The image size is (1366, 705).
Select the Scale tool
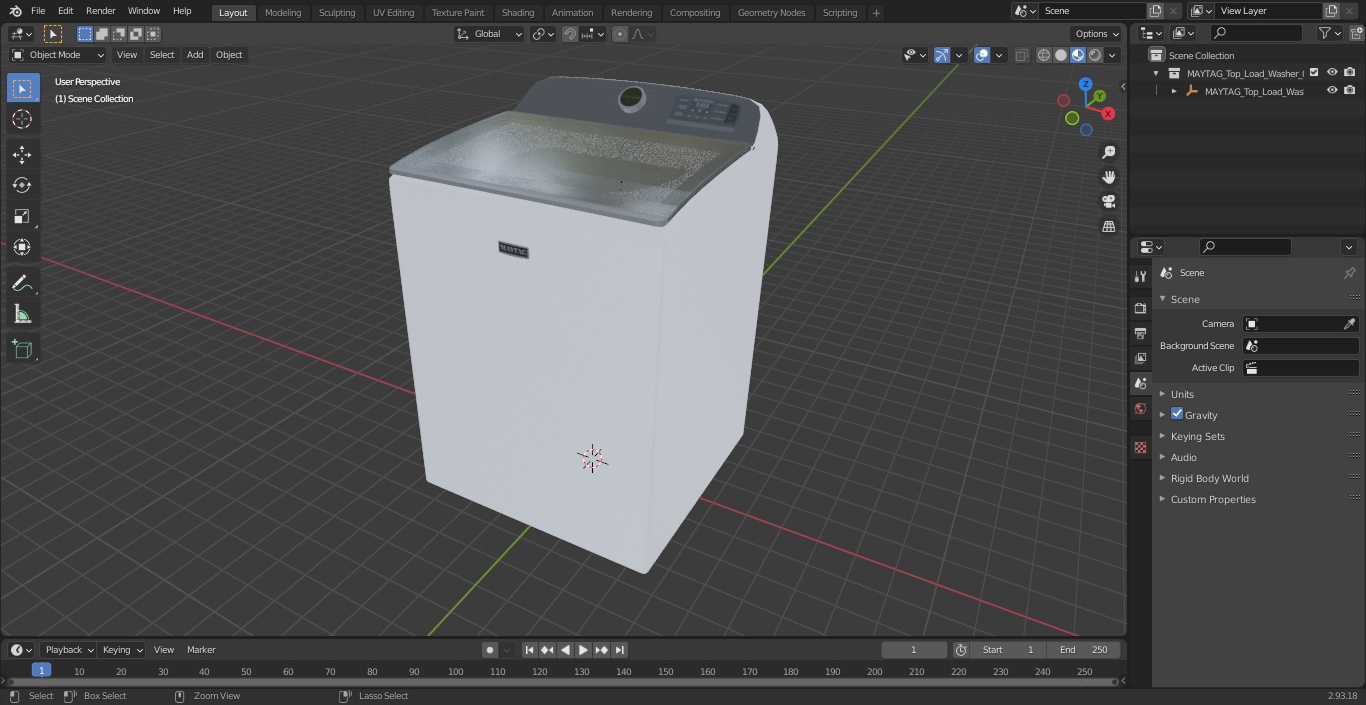tap(22, 216)
